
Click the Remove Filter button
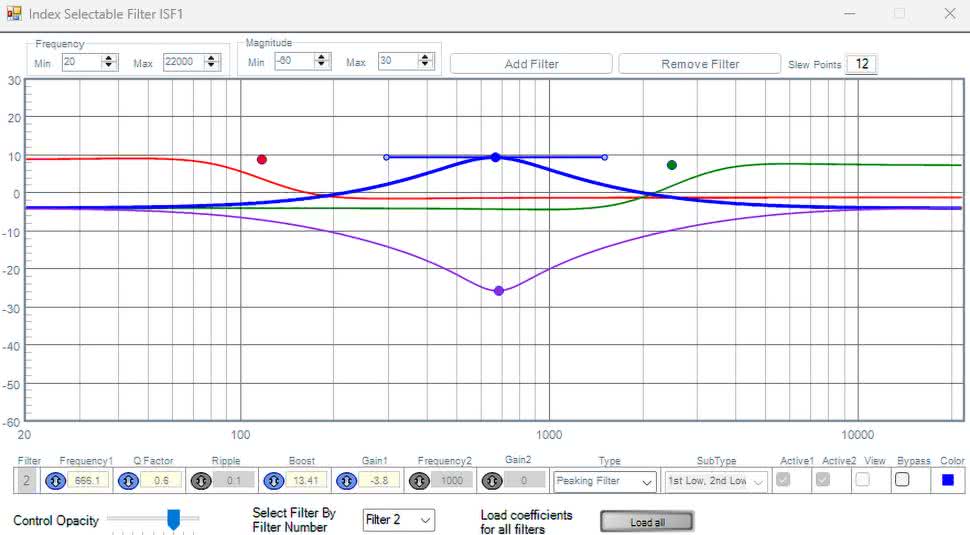[700, 64]
